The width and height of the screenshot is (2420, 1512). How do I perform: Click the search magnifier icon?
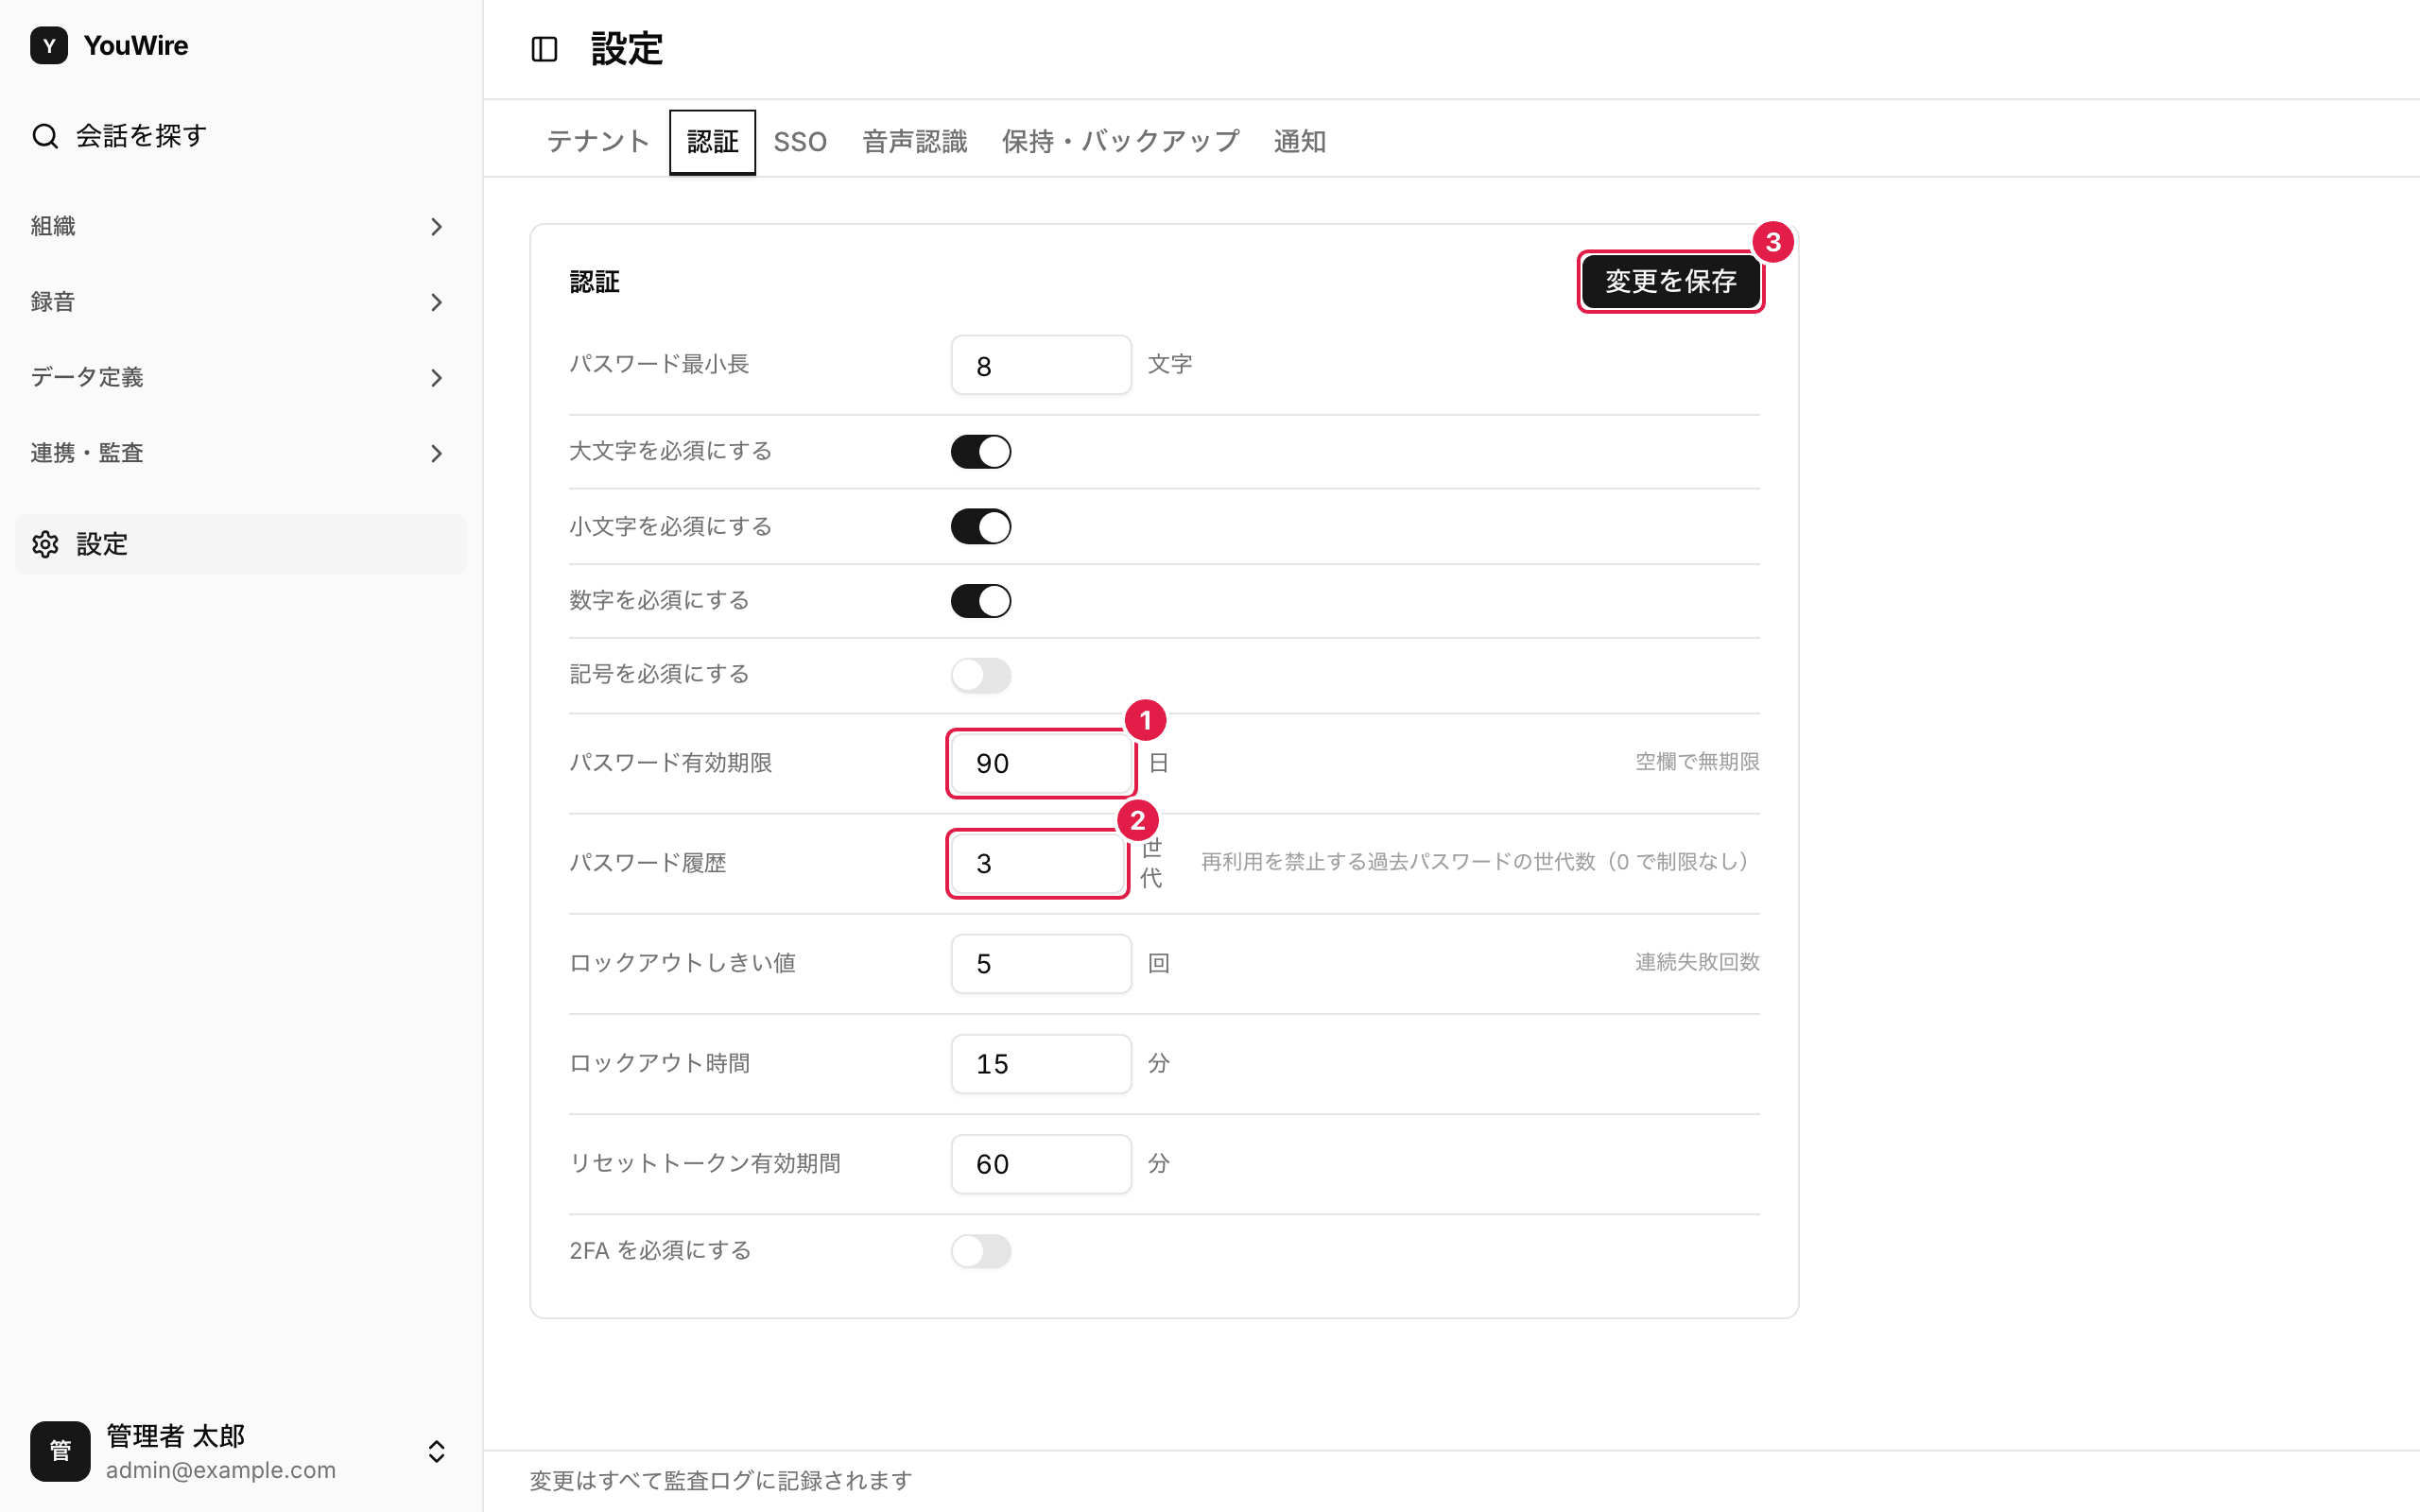45,136
